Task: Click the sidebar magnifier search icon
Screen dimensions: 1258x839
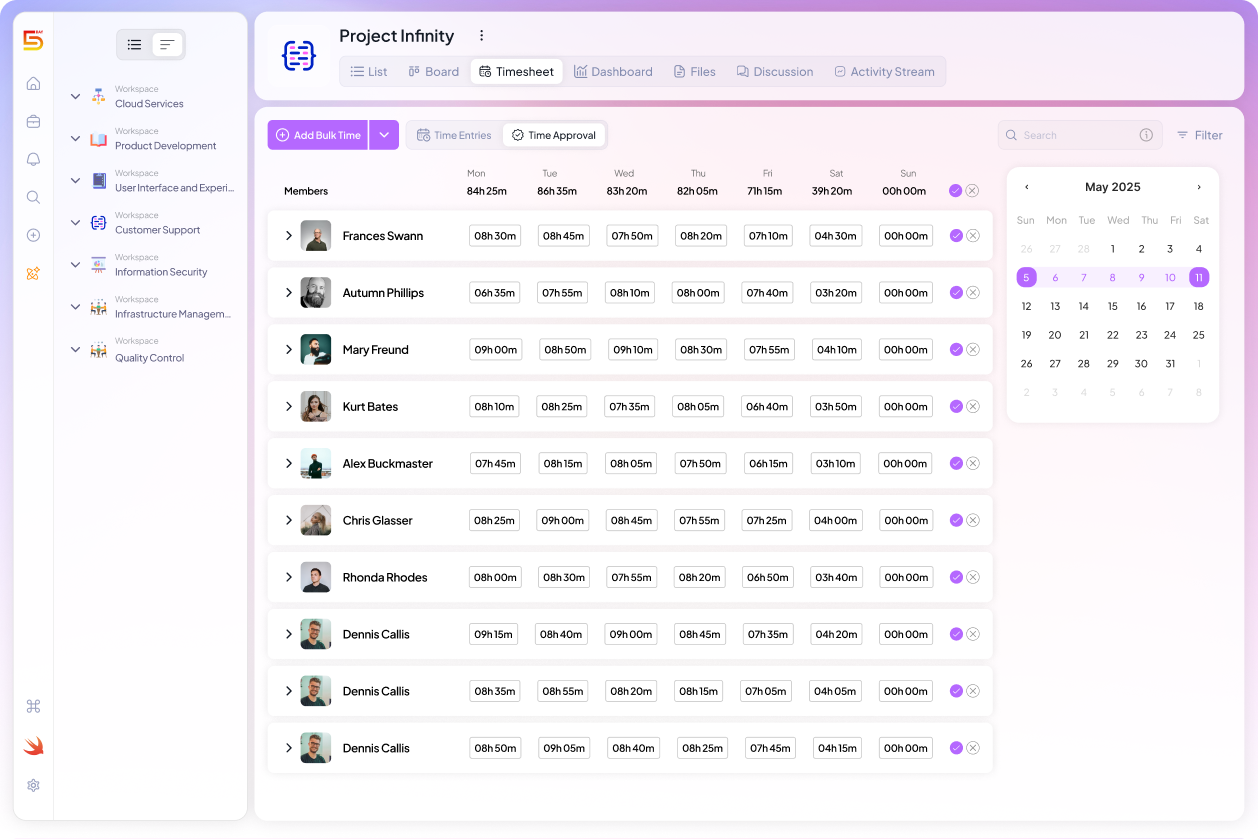Action: [33, 198]
